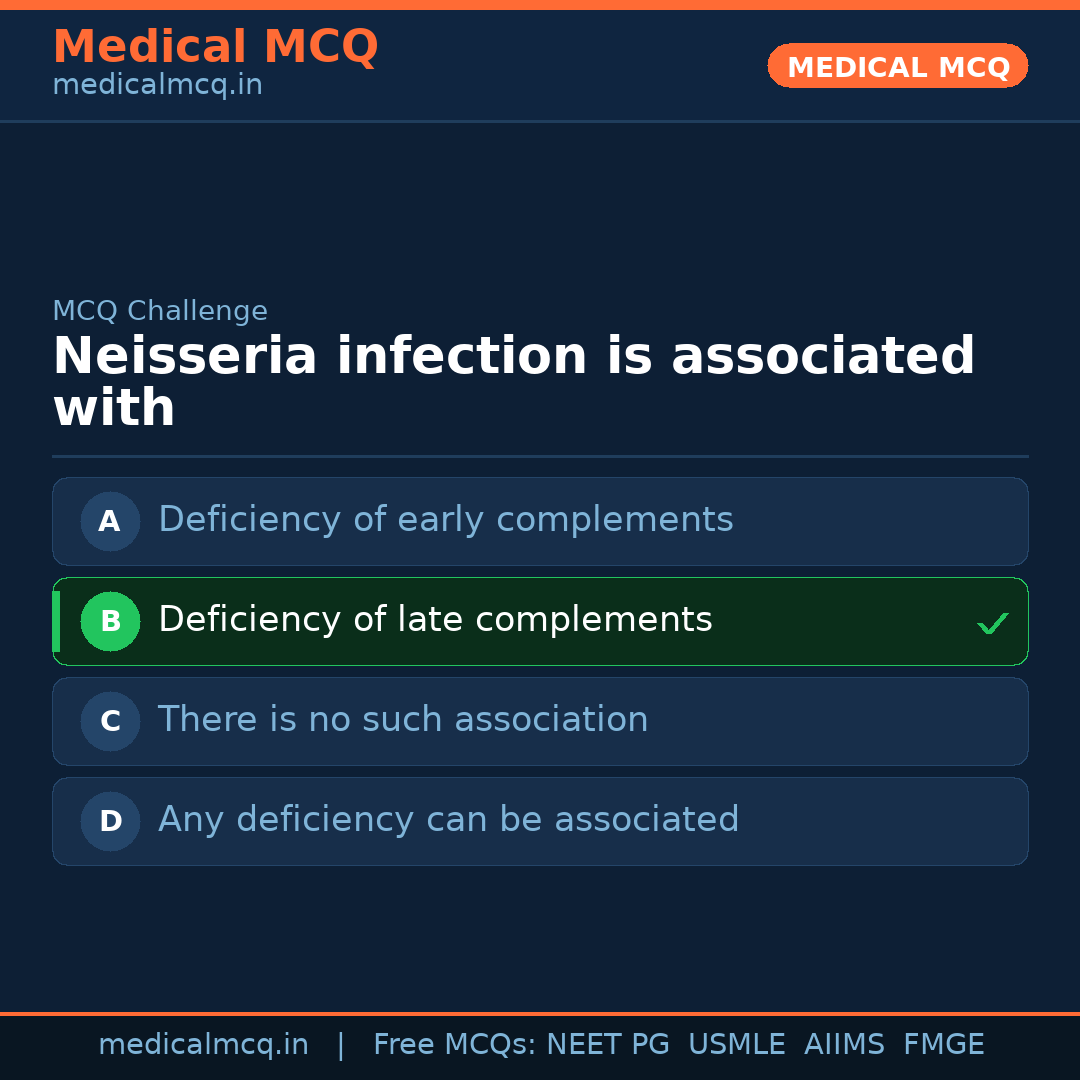This screenshot has width=1080, height=1080.
Task: Click the green bar beside option B
Action: [x=56, y=621]
